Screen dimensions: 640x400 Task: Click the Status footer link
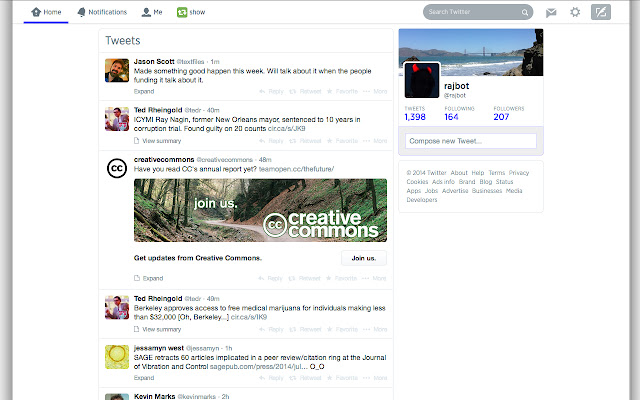(504, 182)
